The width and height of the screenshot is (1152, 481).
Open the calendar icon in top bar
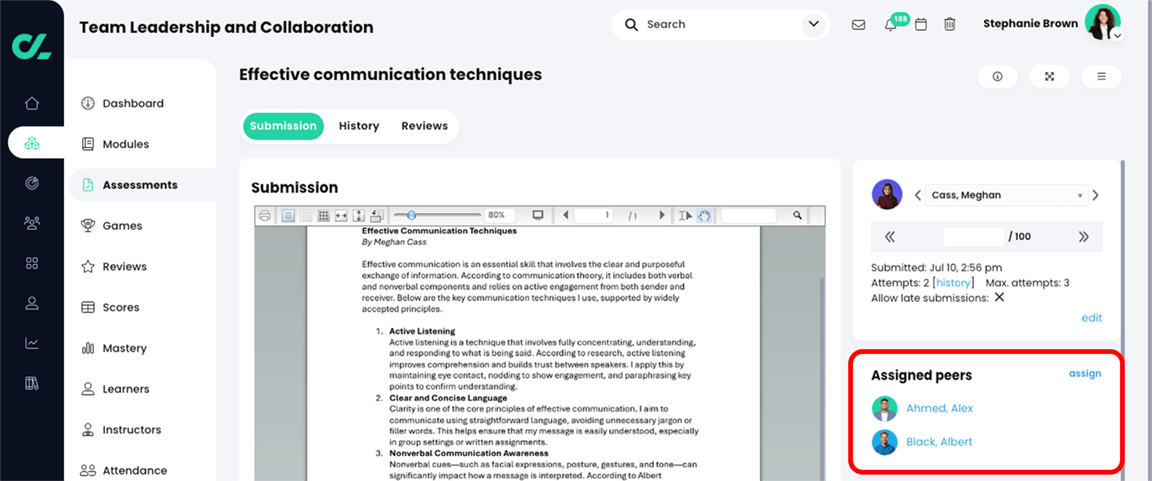tap(921, 25)
